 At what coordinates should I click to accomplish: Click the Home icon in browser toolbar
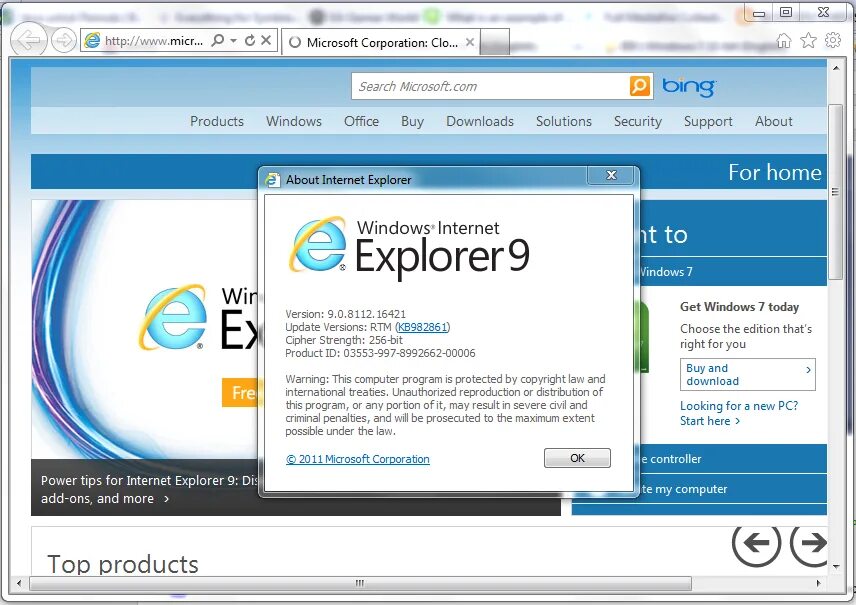784,40
